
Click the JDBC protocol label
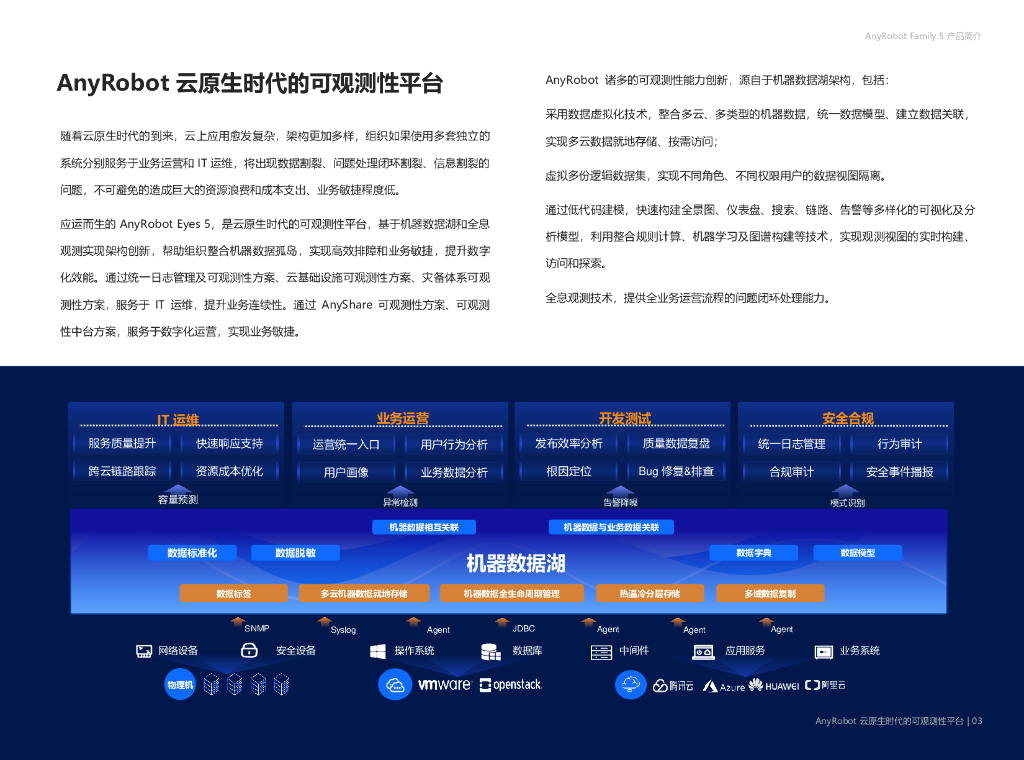(x=523, y=628)
